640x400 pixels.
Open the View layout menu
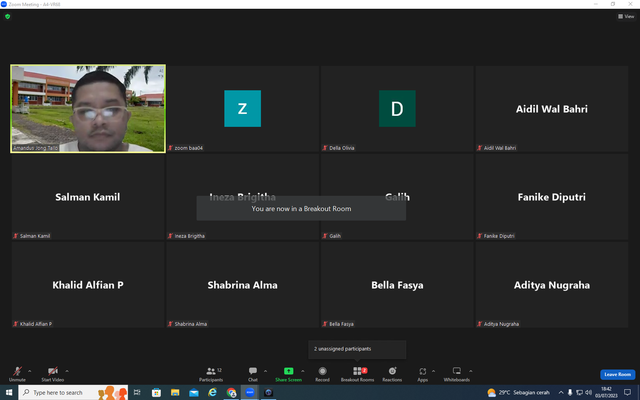click(x=626, y=16)
